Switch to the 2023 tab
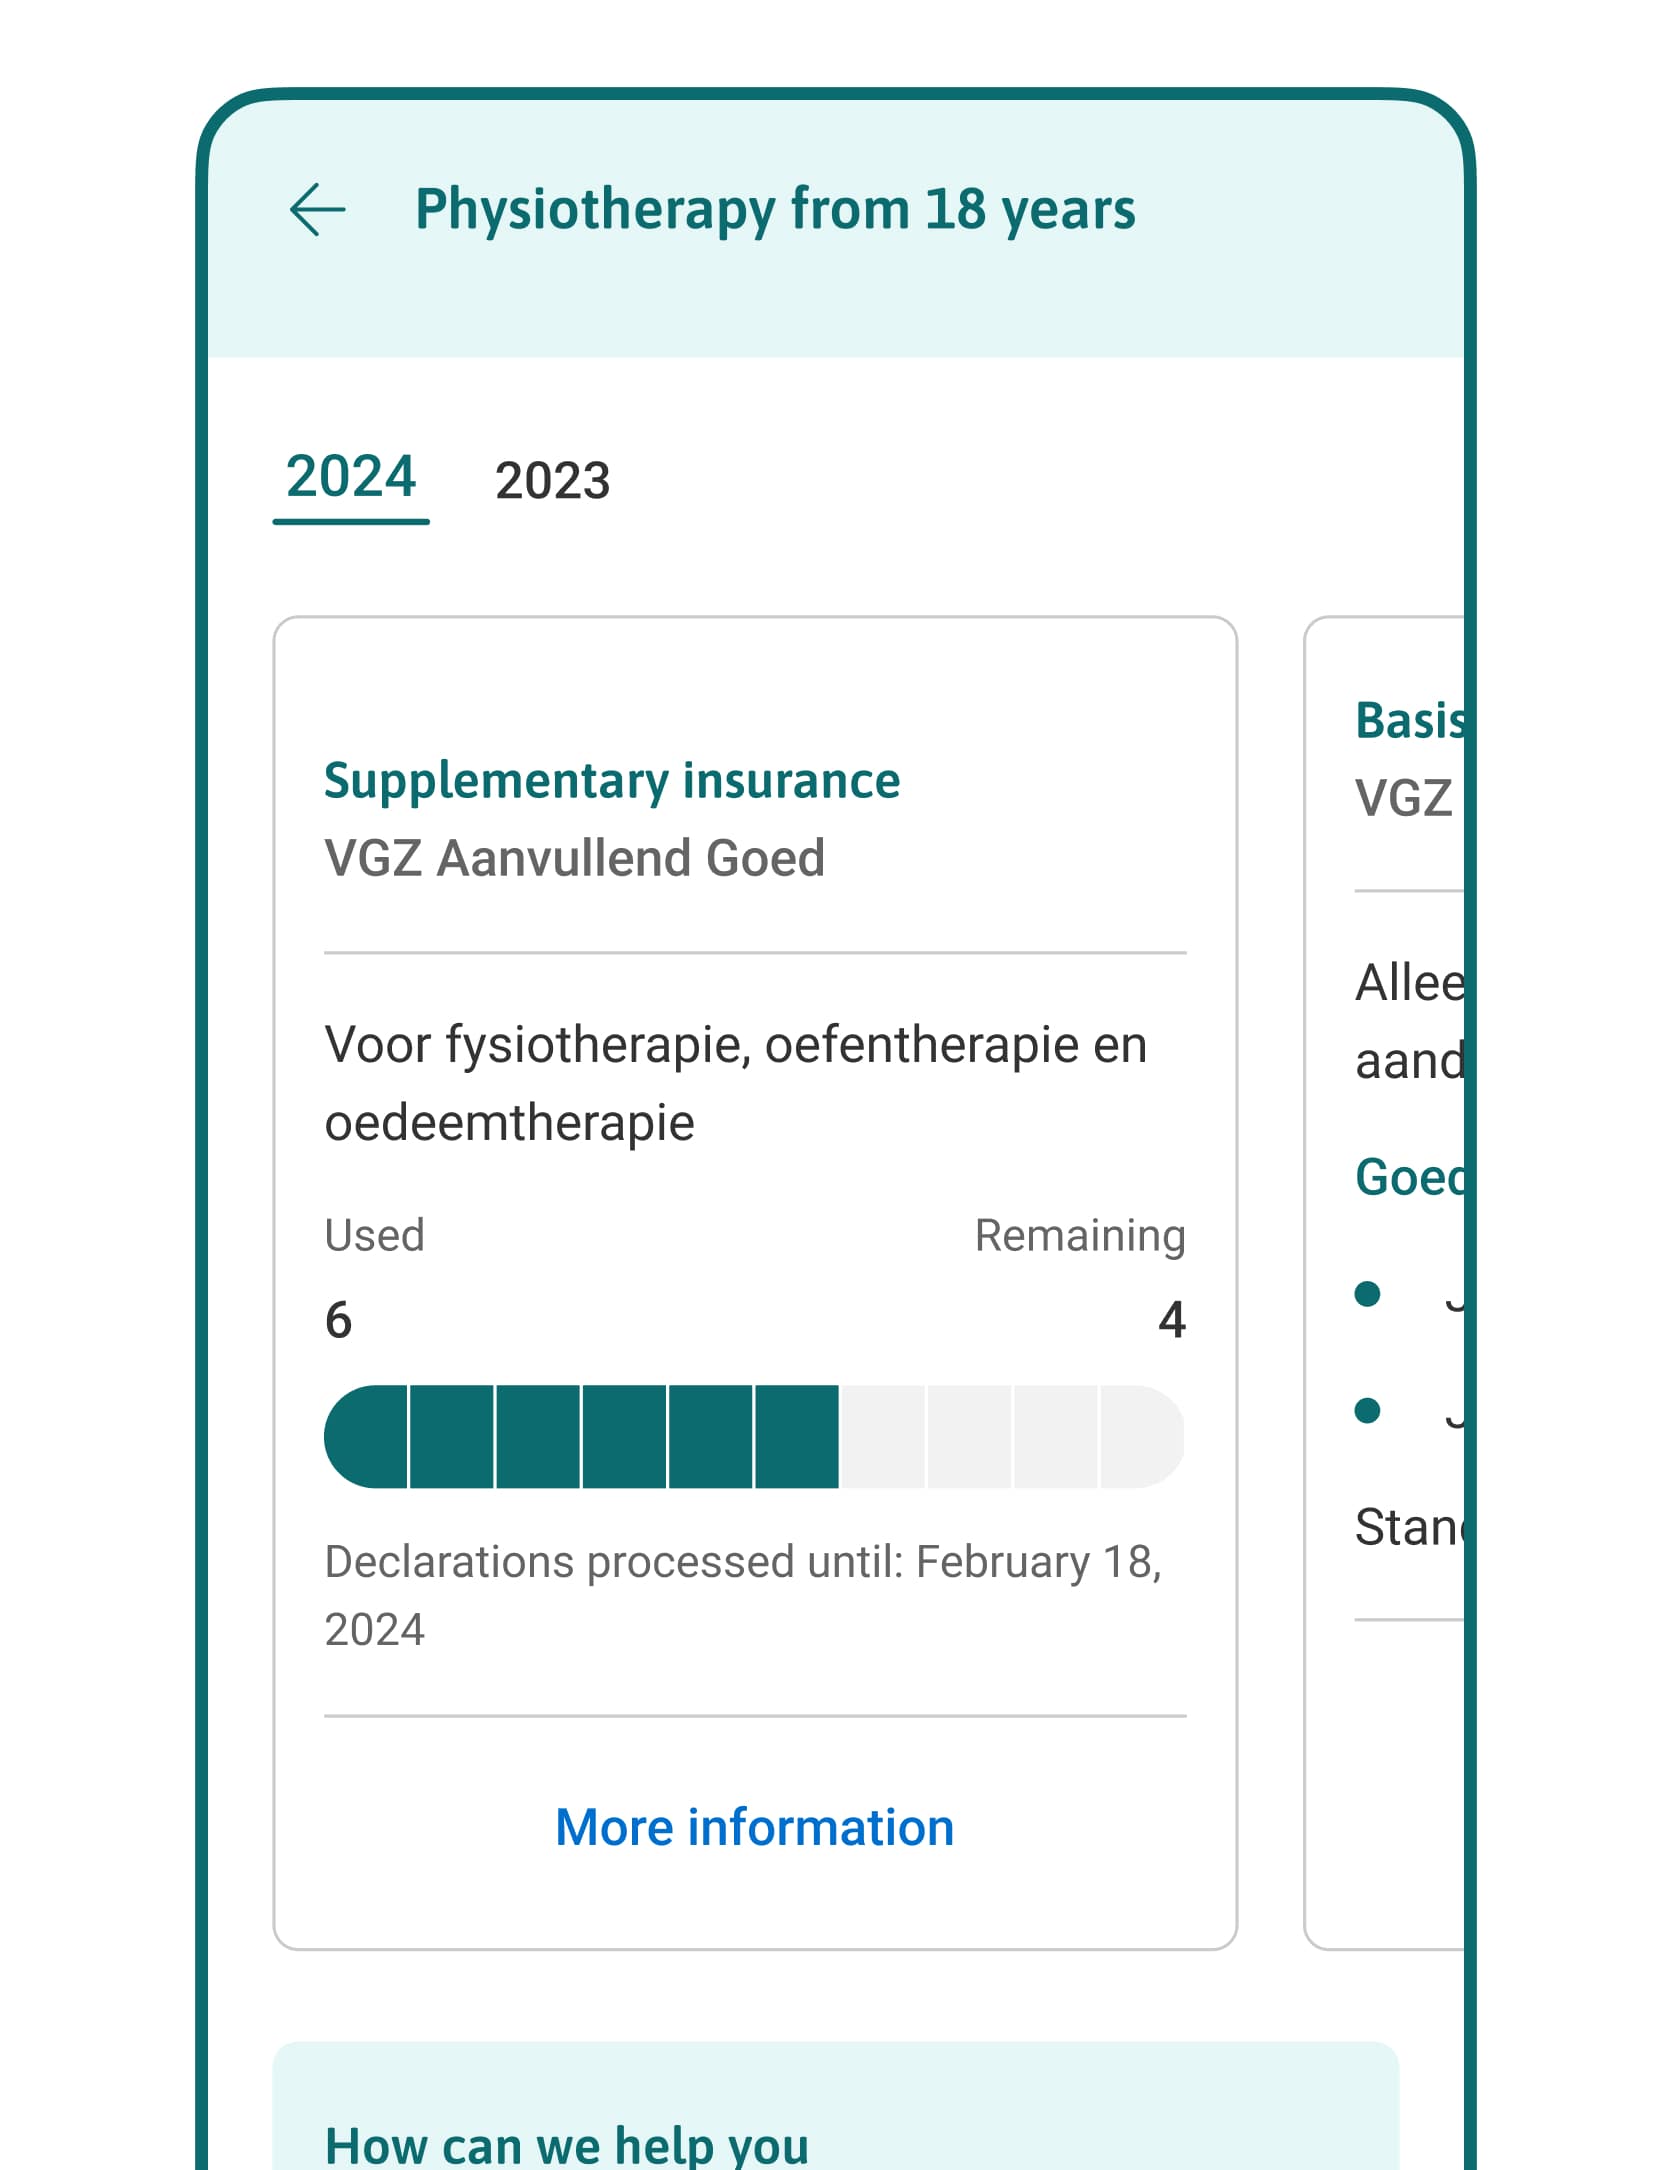Screen dimensions: 1670x2170 pyautogui.click(x=552, y=481)
